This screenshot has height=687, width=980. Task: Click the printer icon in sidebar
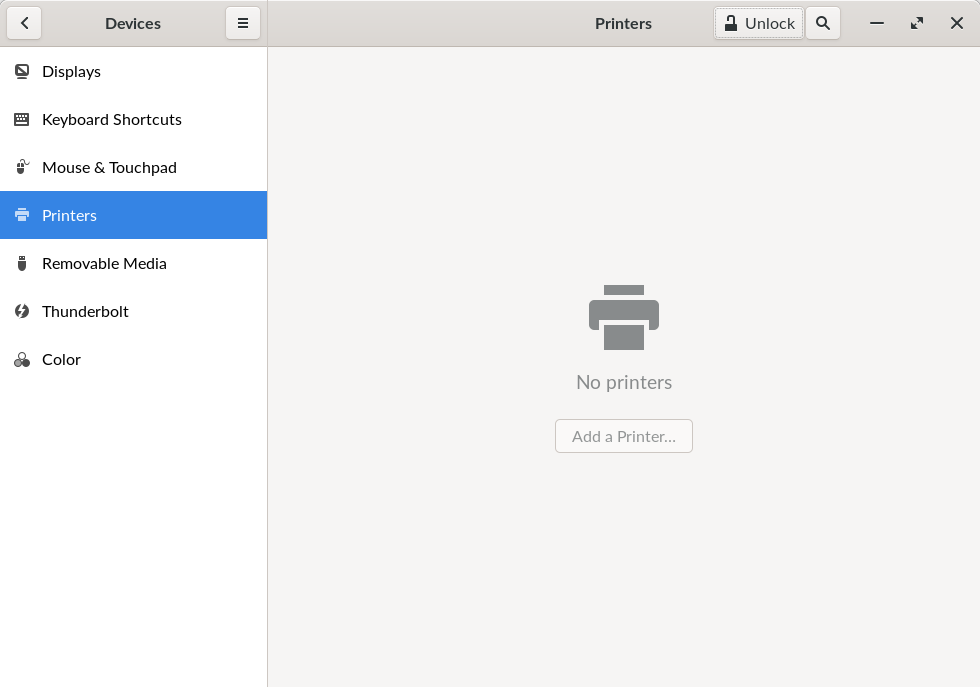point(22,215)
